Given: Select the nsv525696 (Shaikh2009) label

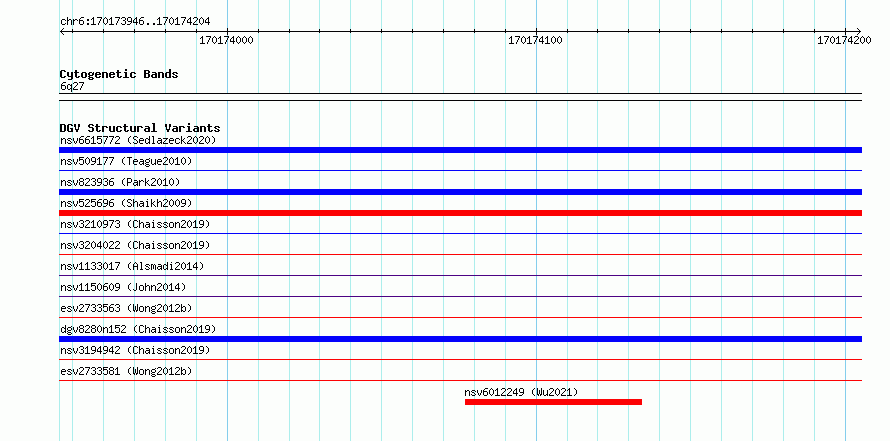Looking at the screenshot, I should pyautogui.click(x=126, y=203).
